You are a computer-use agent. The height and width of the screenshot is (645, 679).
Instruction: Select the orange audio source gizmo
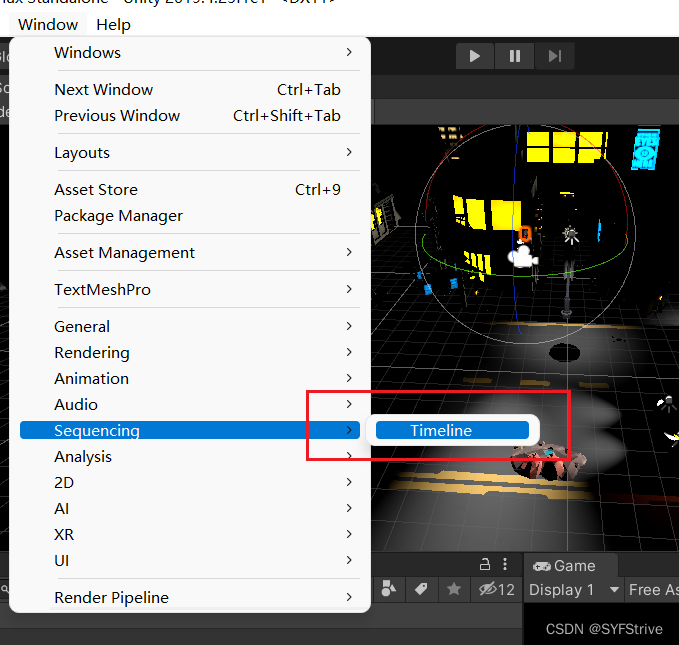point(525,234)
